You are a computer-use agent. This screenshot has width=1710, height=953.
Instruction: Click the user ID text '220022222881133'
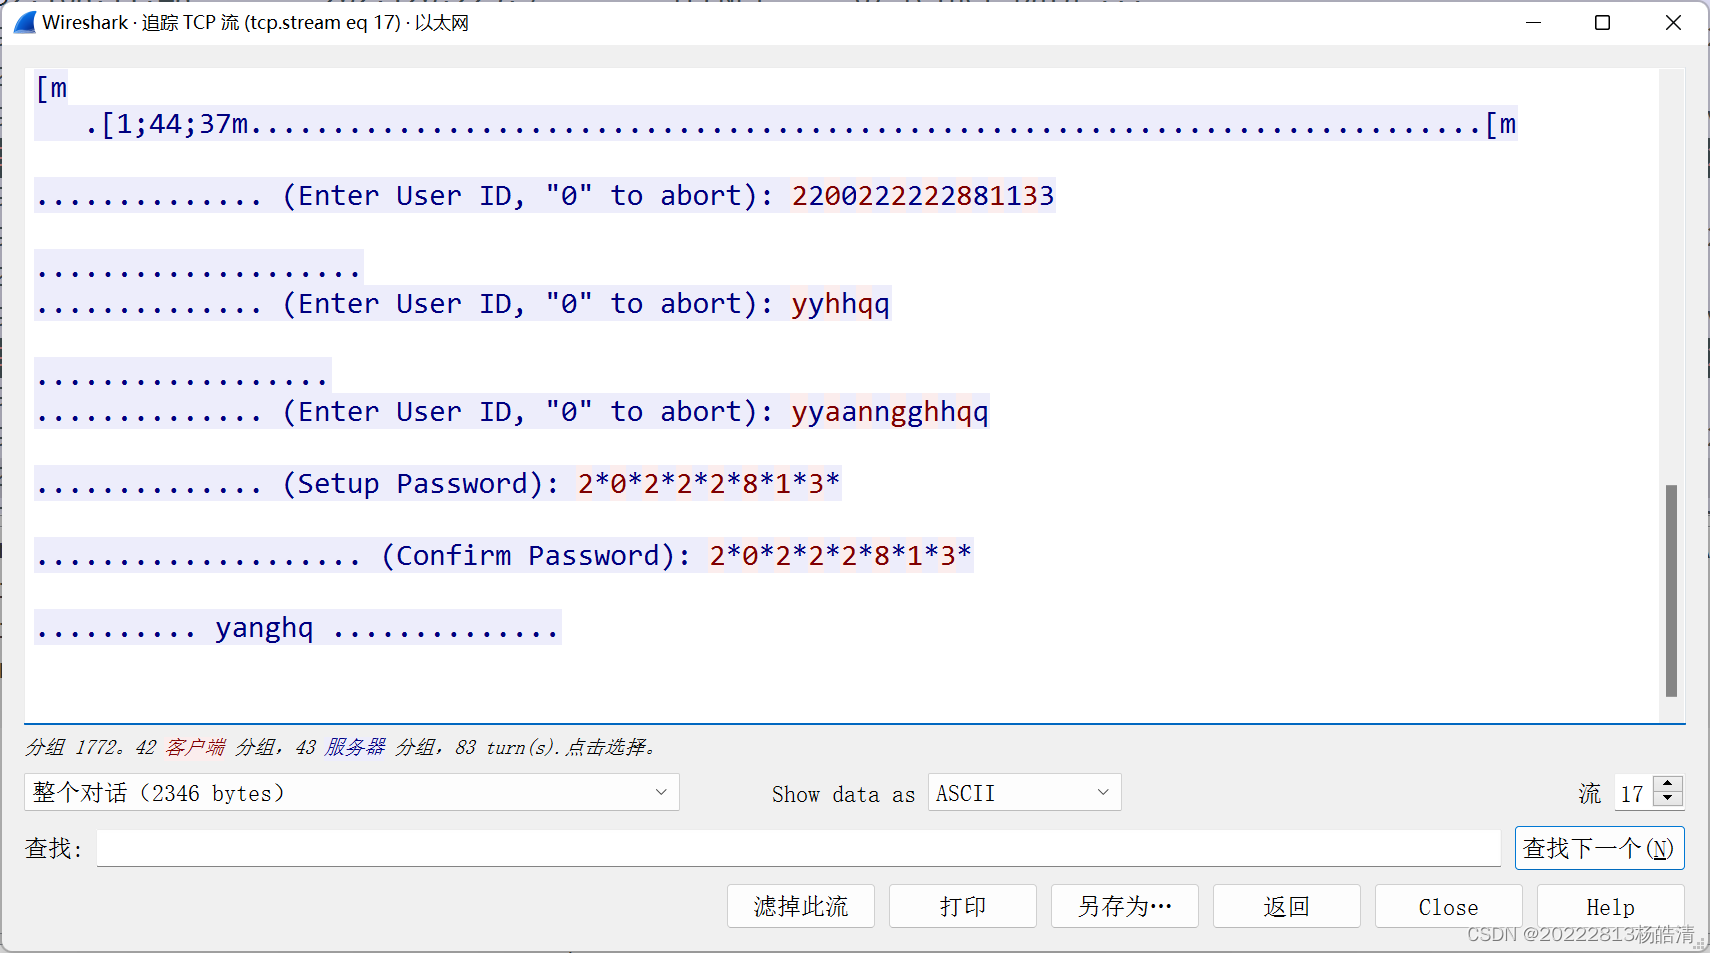tap(923, 195)
